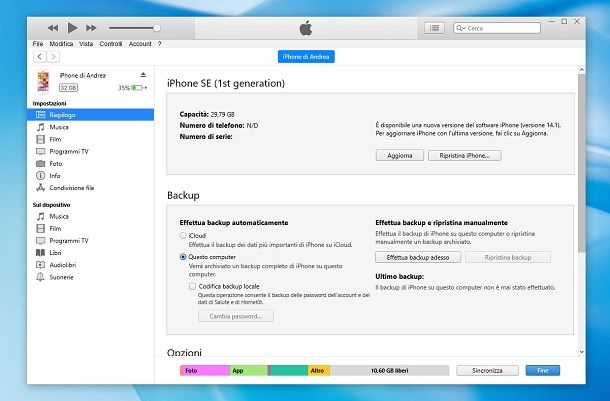Open the Vista menu

(x=86, y=44)
